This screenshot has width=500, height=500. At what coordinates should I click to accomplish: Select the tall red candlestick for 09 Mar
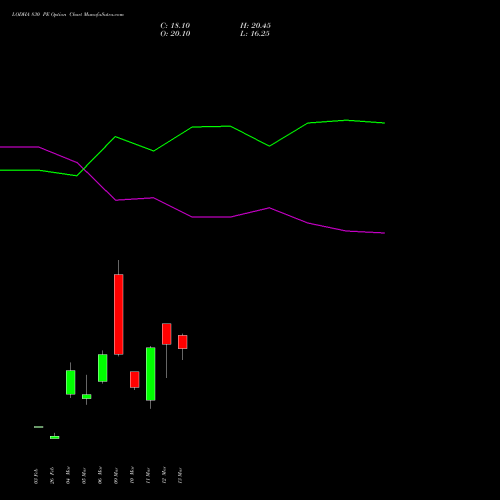coord(119,314)
